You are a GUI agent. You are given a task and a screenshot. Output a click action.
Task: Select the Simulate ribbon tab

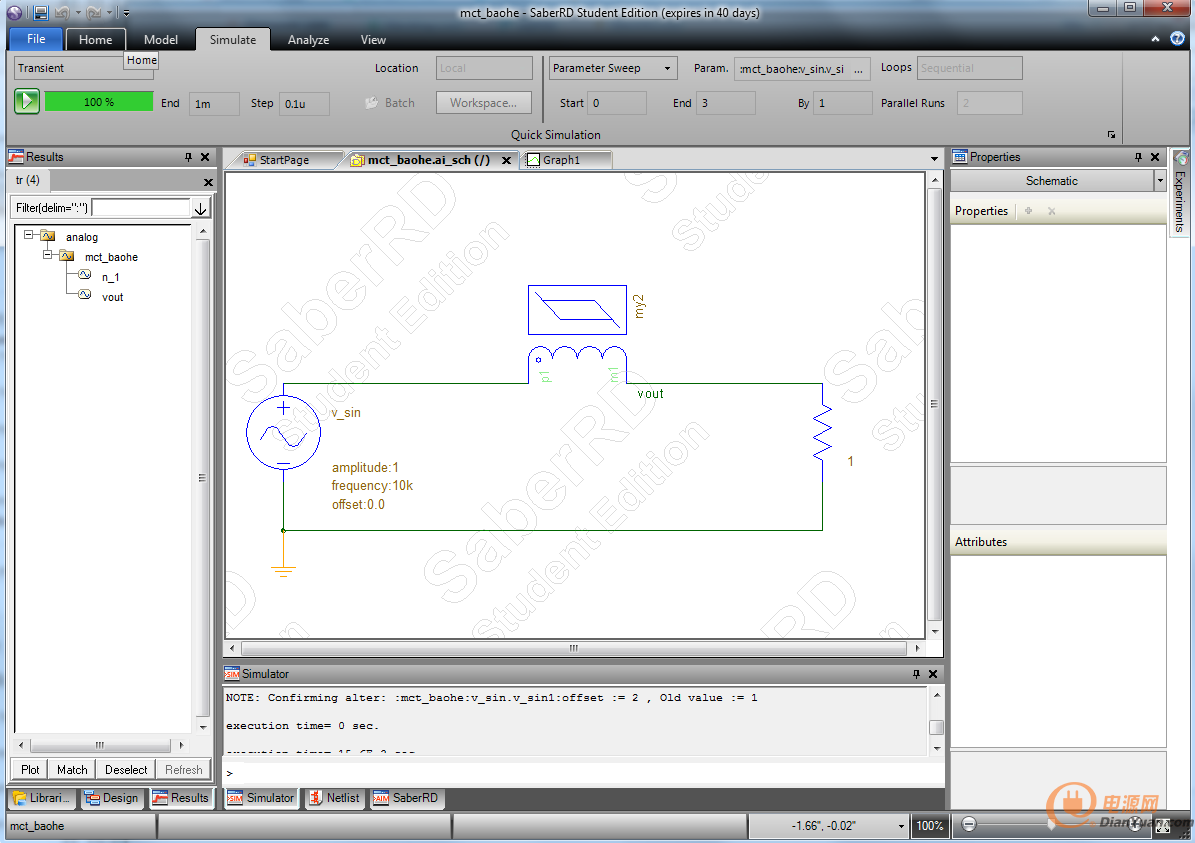click(233, 40)
